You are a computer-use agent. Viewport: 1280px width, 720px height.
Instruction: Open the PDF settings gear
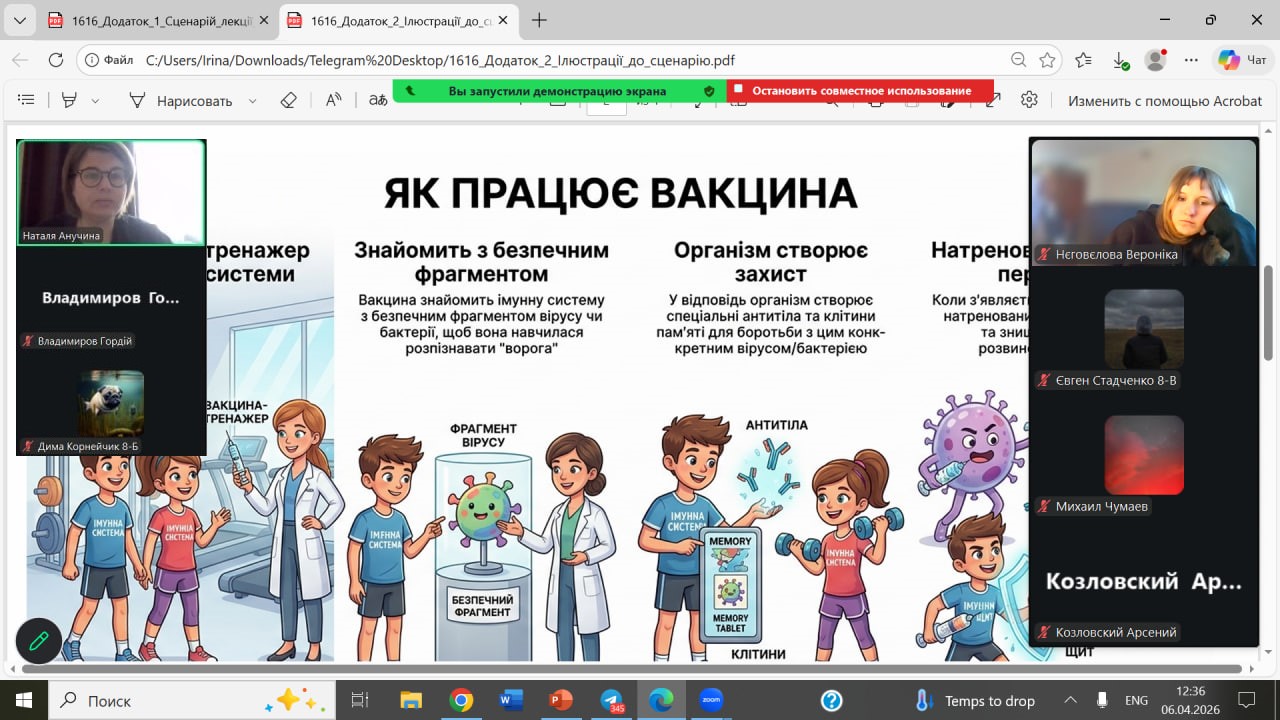click(x=1029, y=100)
